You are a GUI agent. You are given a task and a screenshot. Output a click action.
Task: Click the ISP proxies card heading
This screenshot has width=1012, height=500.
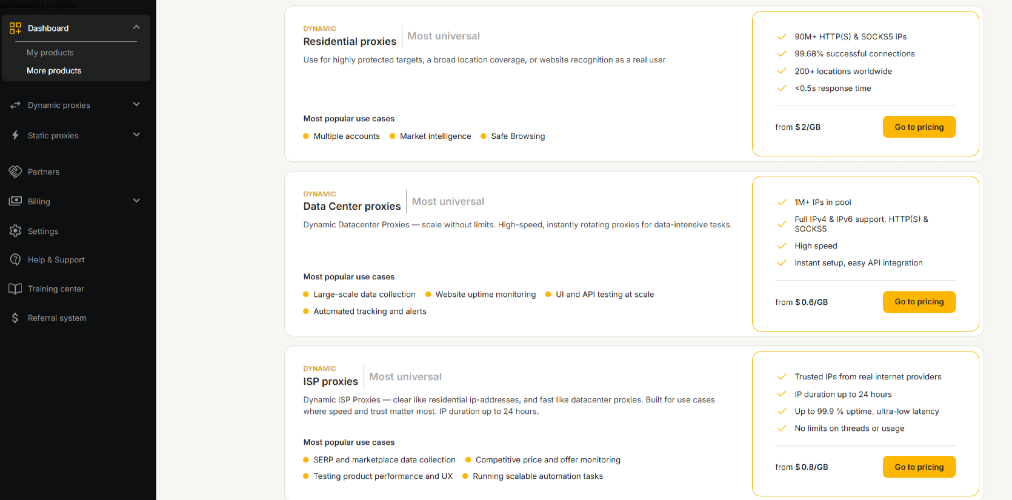point(330,381)
